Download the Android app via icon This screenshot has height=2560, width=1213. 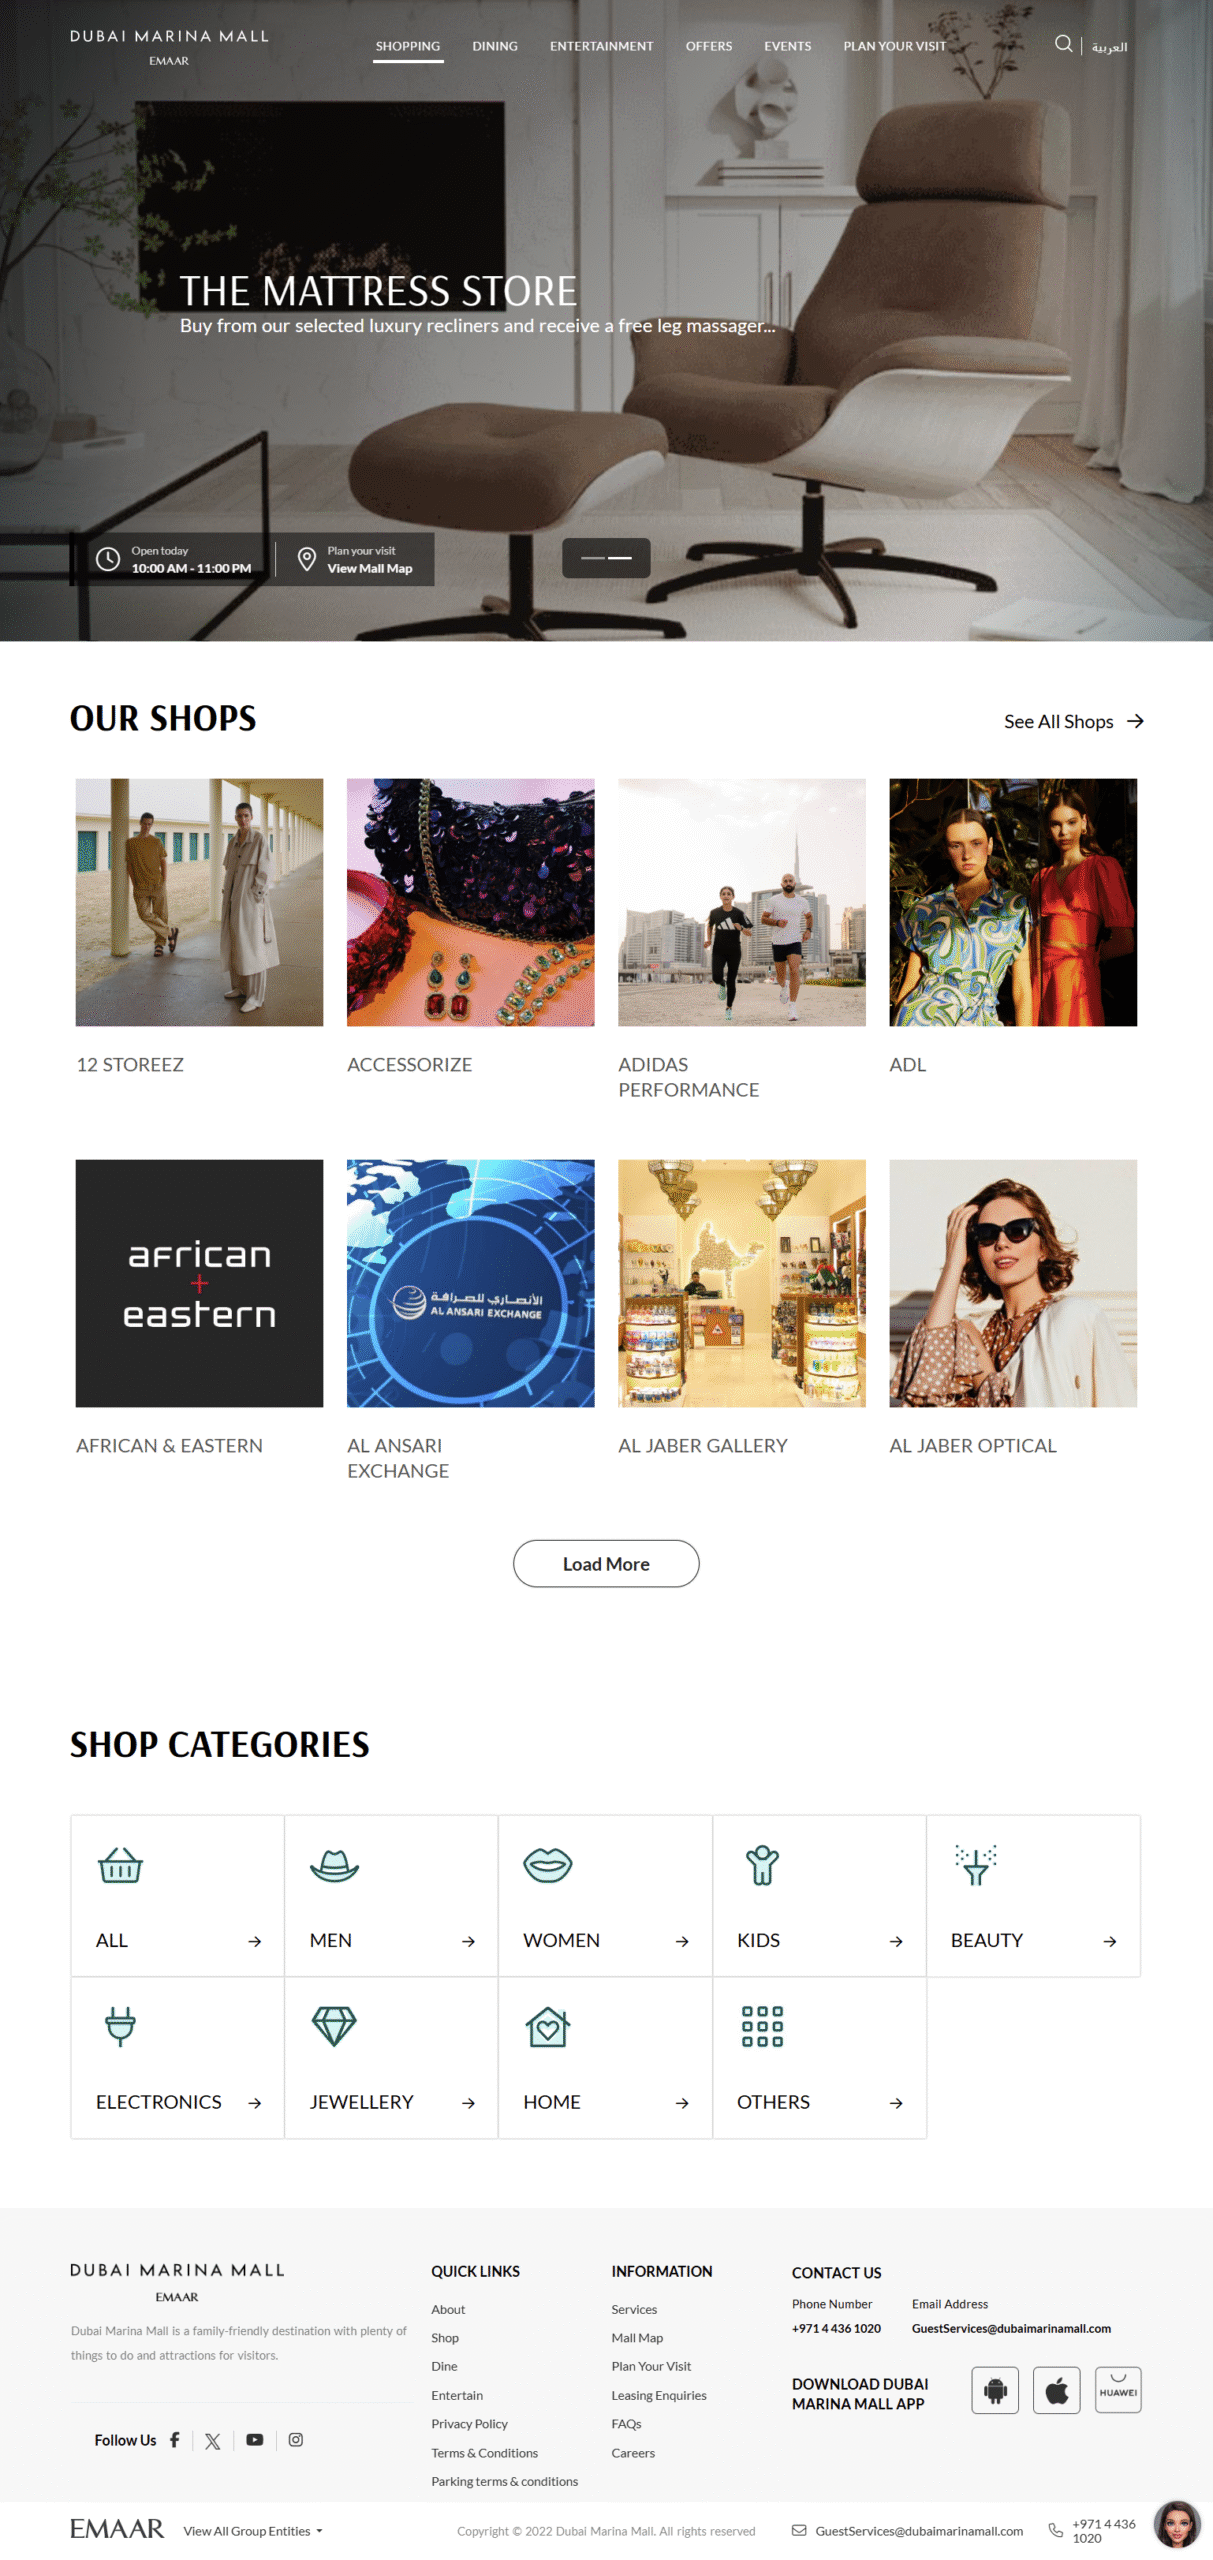coord(994,2389)
